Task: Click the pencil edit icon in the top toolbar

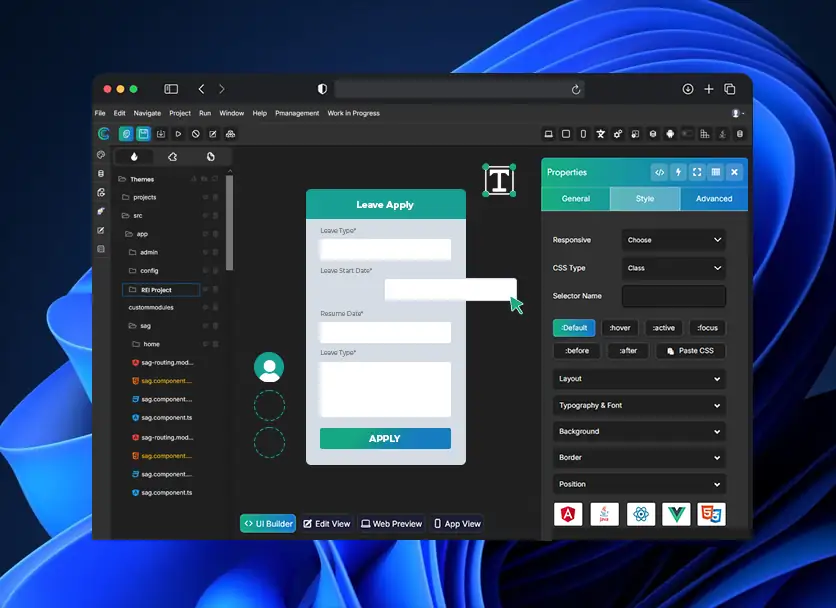Action: click(213, 134)
